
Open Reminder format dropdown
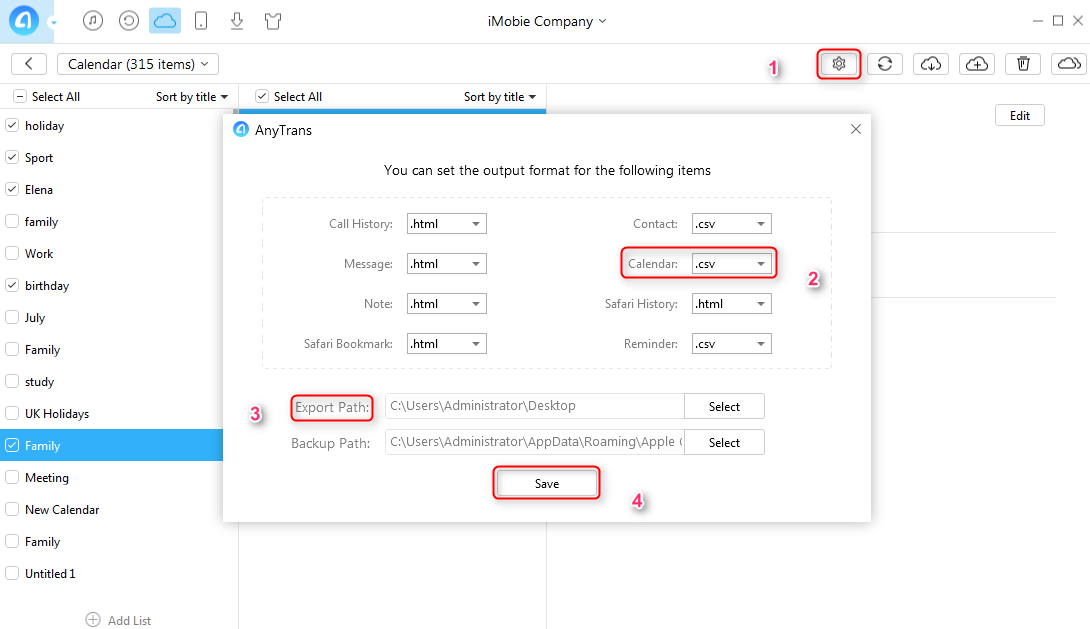click(731, 343)
